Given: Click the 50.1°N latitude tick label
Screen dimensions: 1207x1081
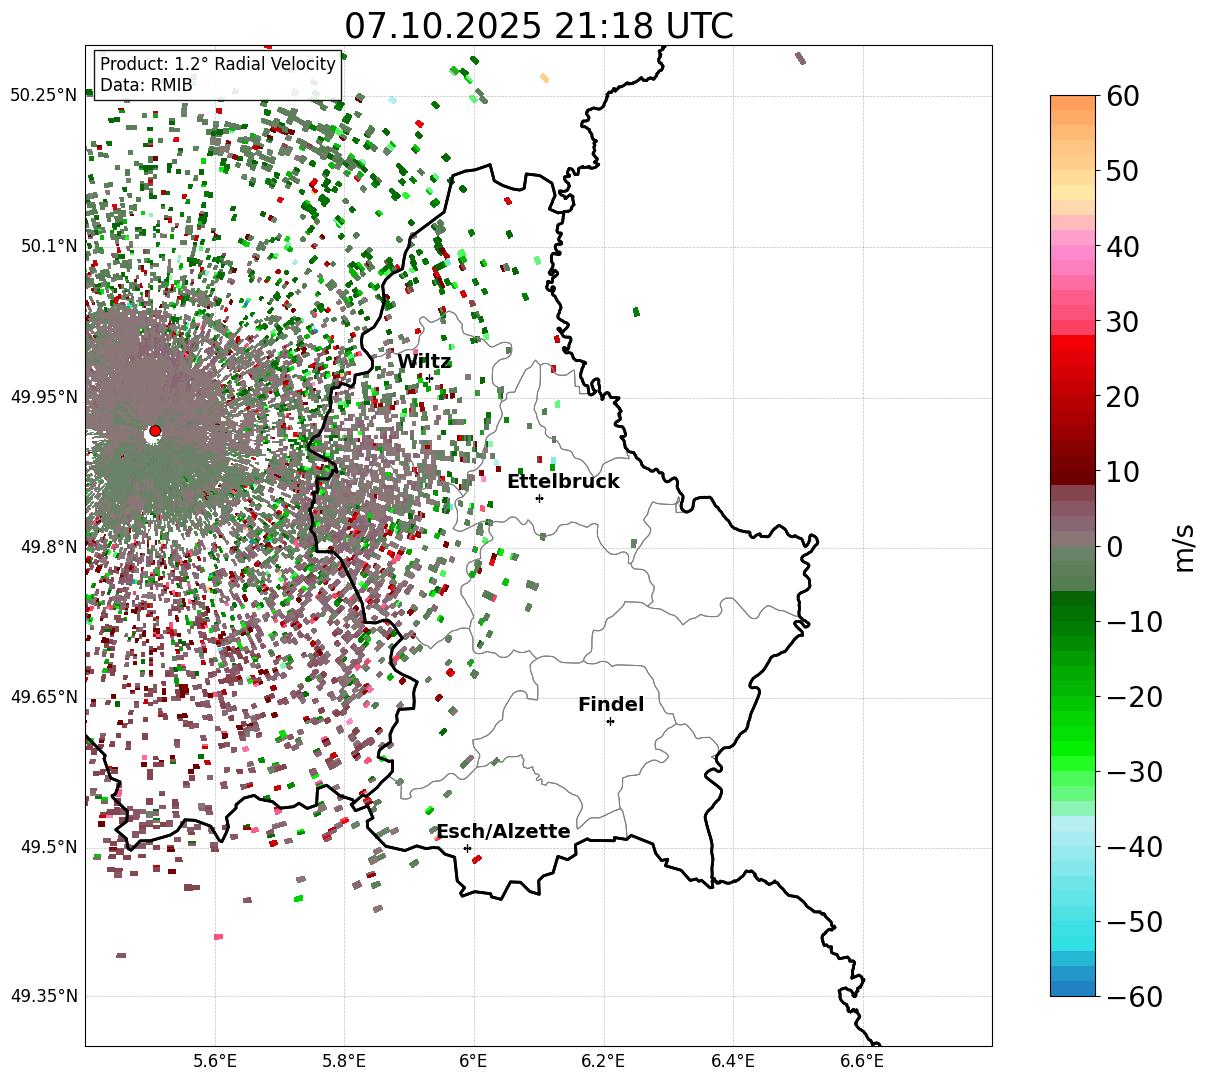Looking at the screenshot, I should pos(48,246).
